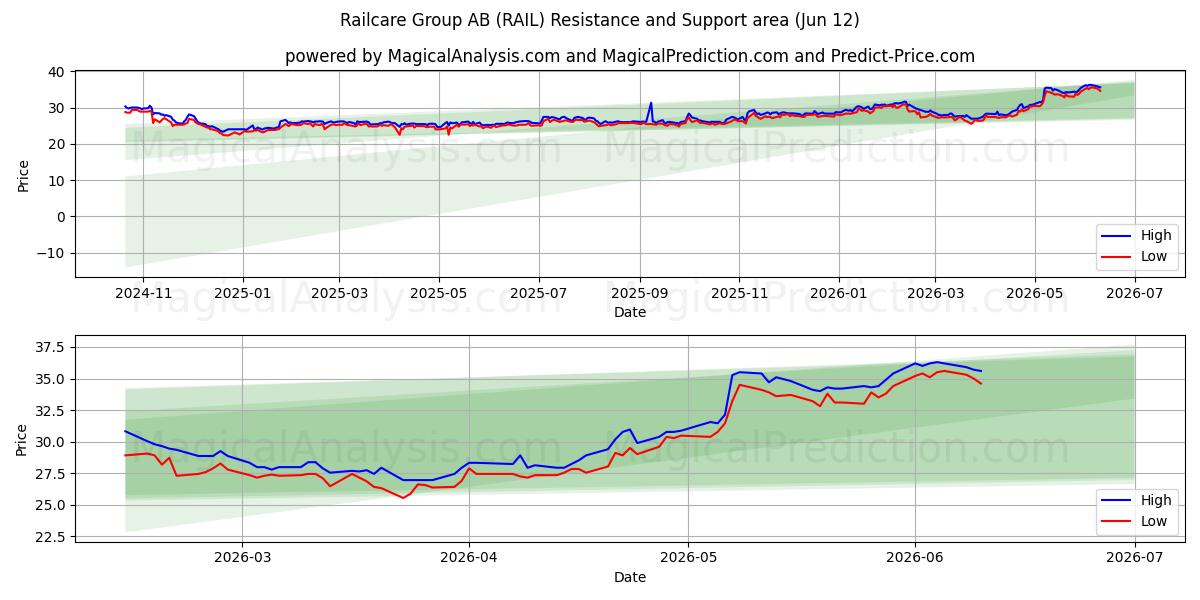Image resolution: width=1200 pixels, height=600 pixels.
Task: Click the top chart 'Date' axis label
Action: [630, 313]
